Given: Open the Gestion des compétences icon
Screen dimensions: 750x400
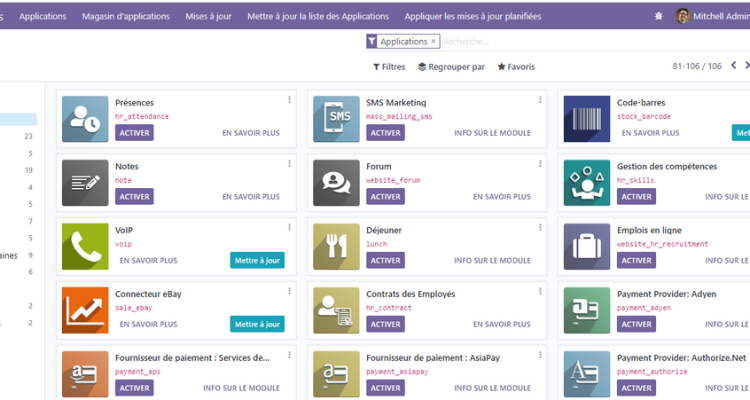Looking at the screenshot, I should 587,183.
